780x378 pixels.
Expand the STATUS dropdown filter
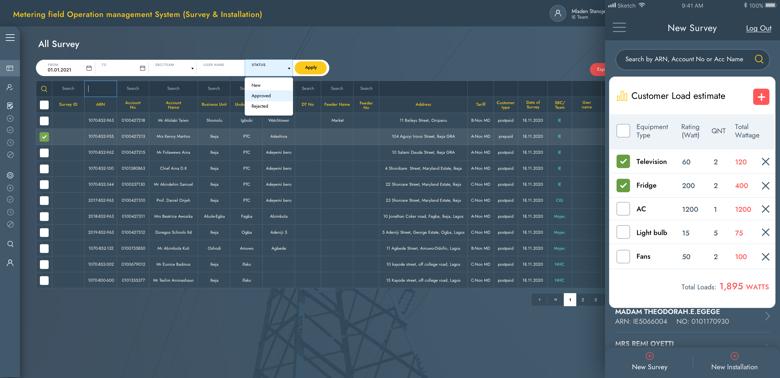coord(269,68)
